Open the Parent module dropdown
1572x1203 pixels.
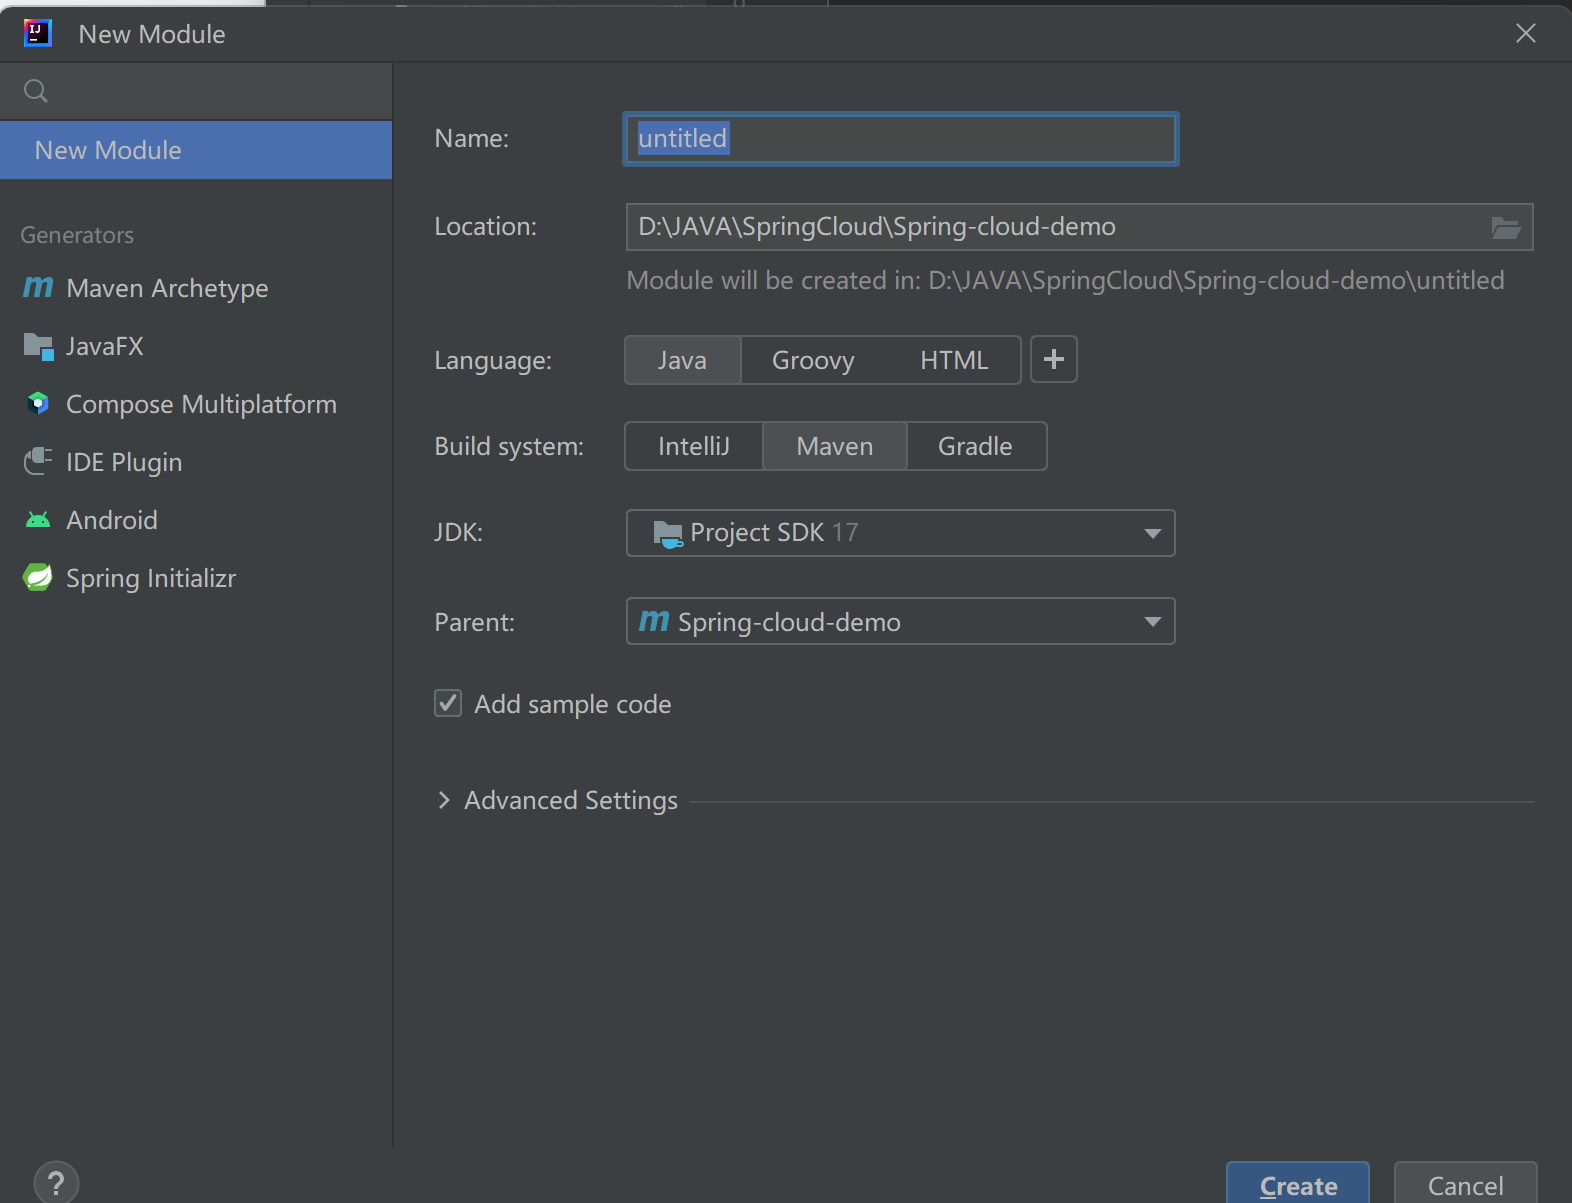(900, 621)
